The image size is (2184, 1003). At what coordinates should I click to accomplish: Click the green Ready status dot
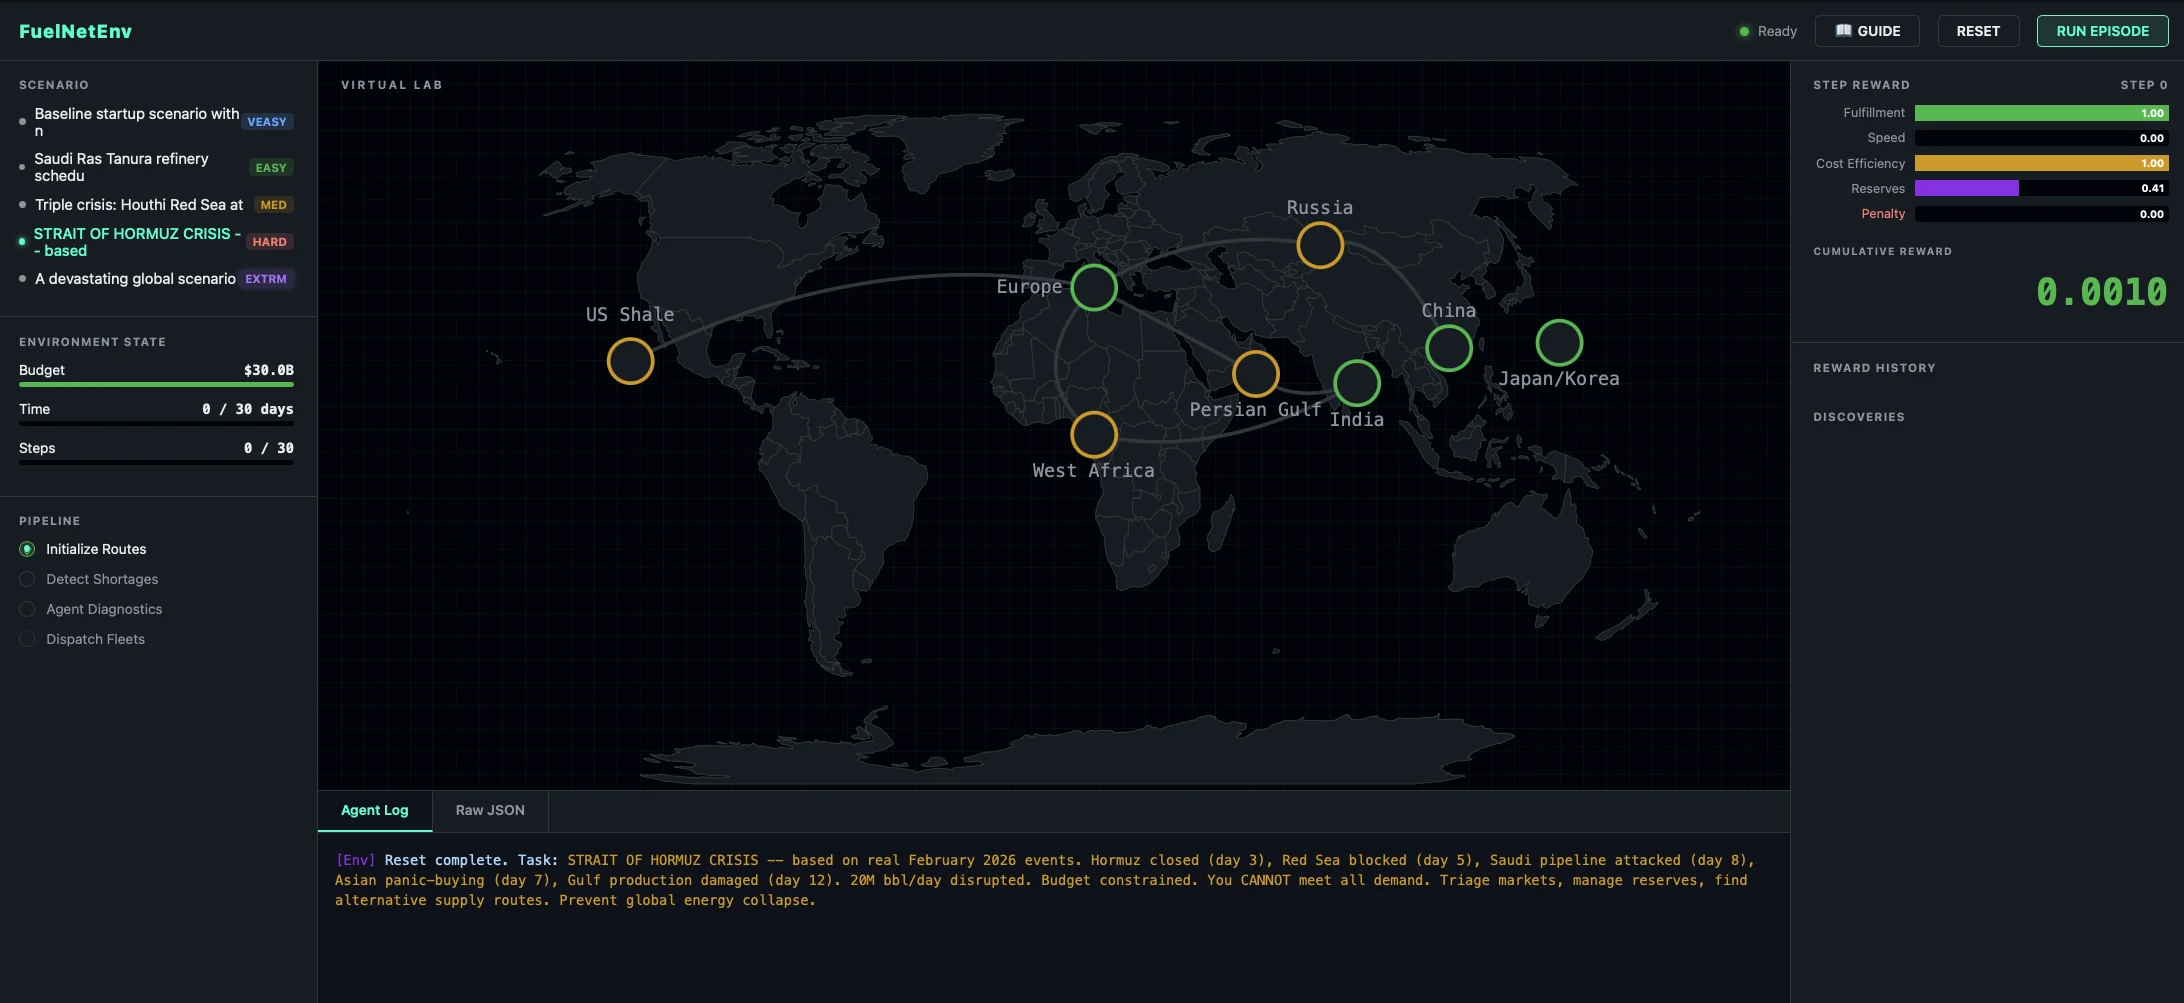(1744, 31)
